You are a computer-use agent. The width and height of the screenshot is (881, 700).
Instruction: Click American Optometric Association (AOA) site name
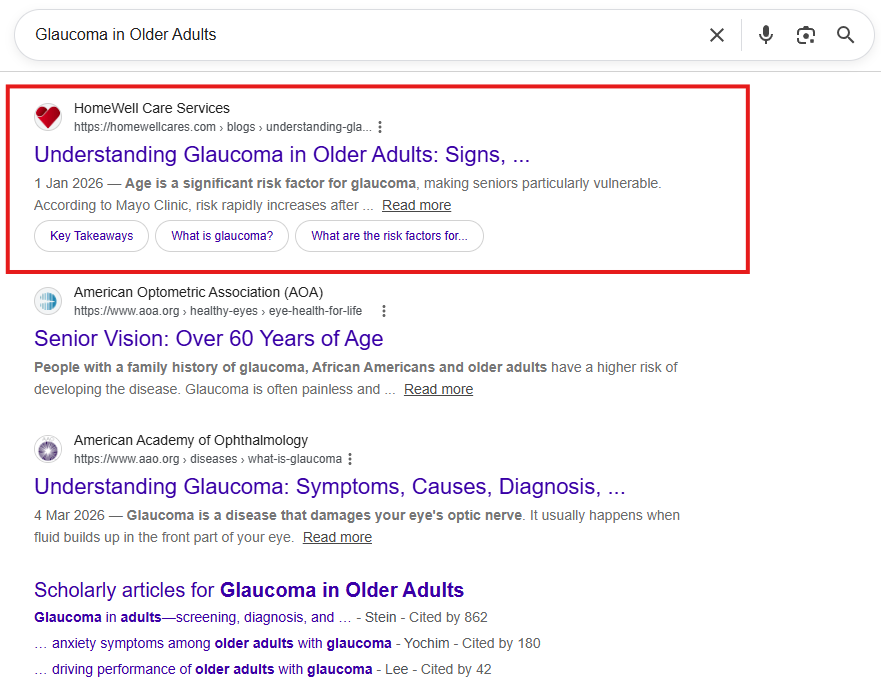[198, 292]
